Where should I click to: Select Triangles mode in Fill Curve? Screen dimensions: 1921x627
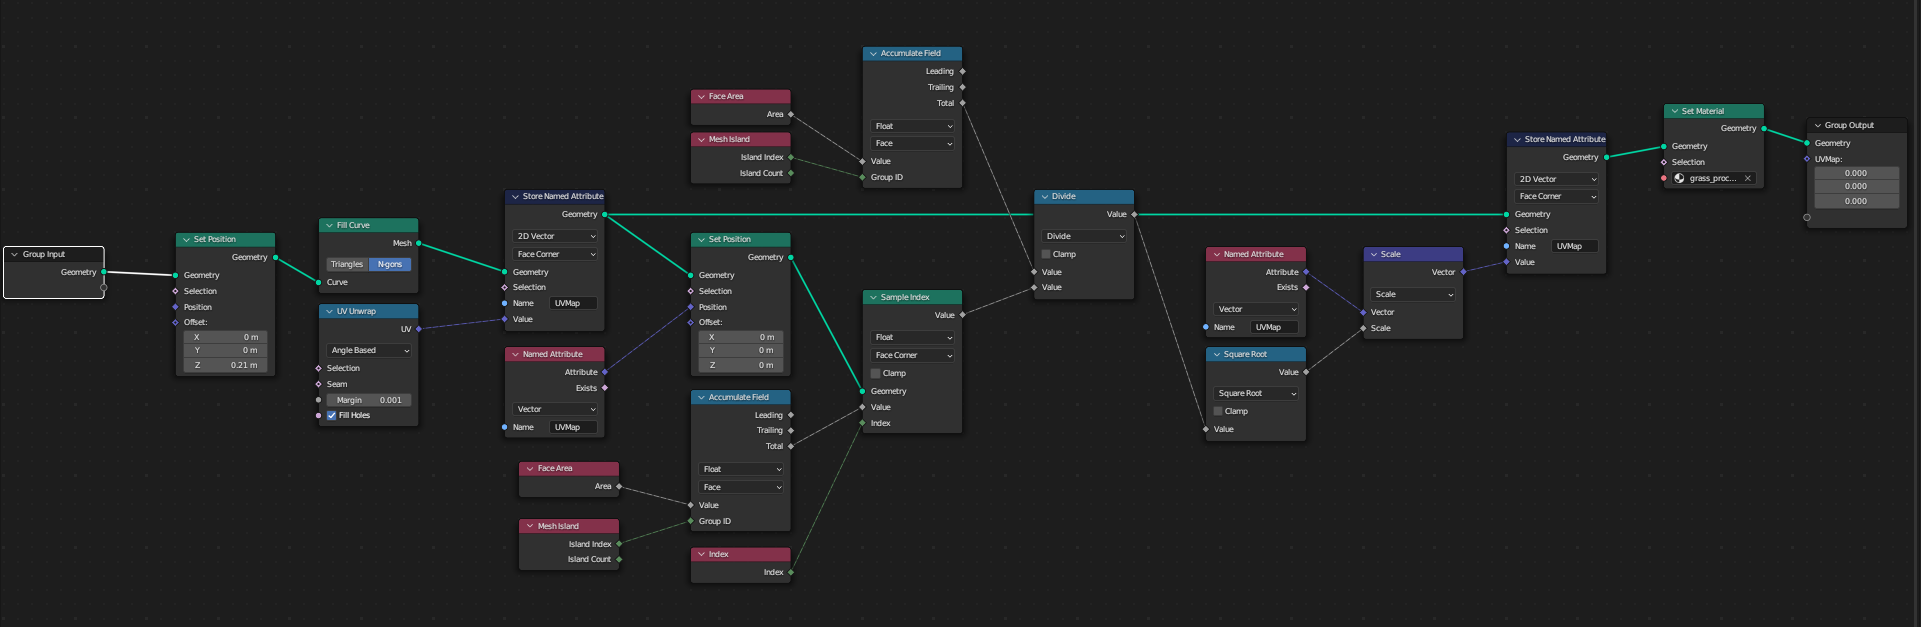tap(347, 264)
